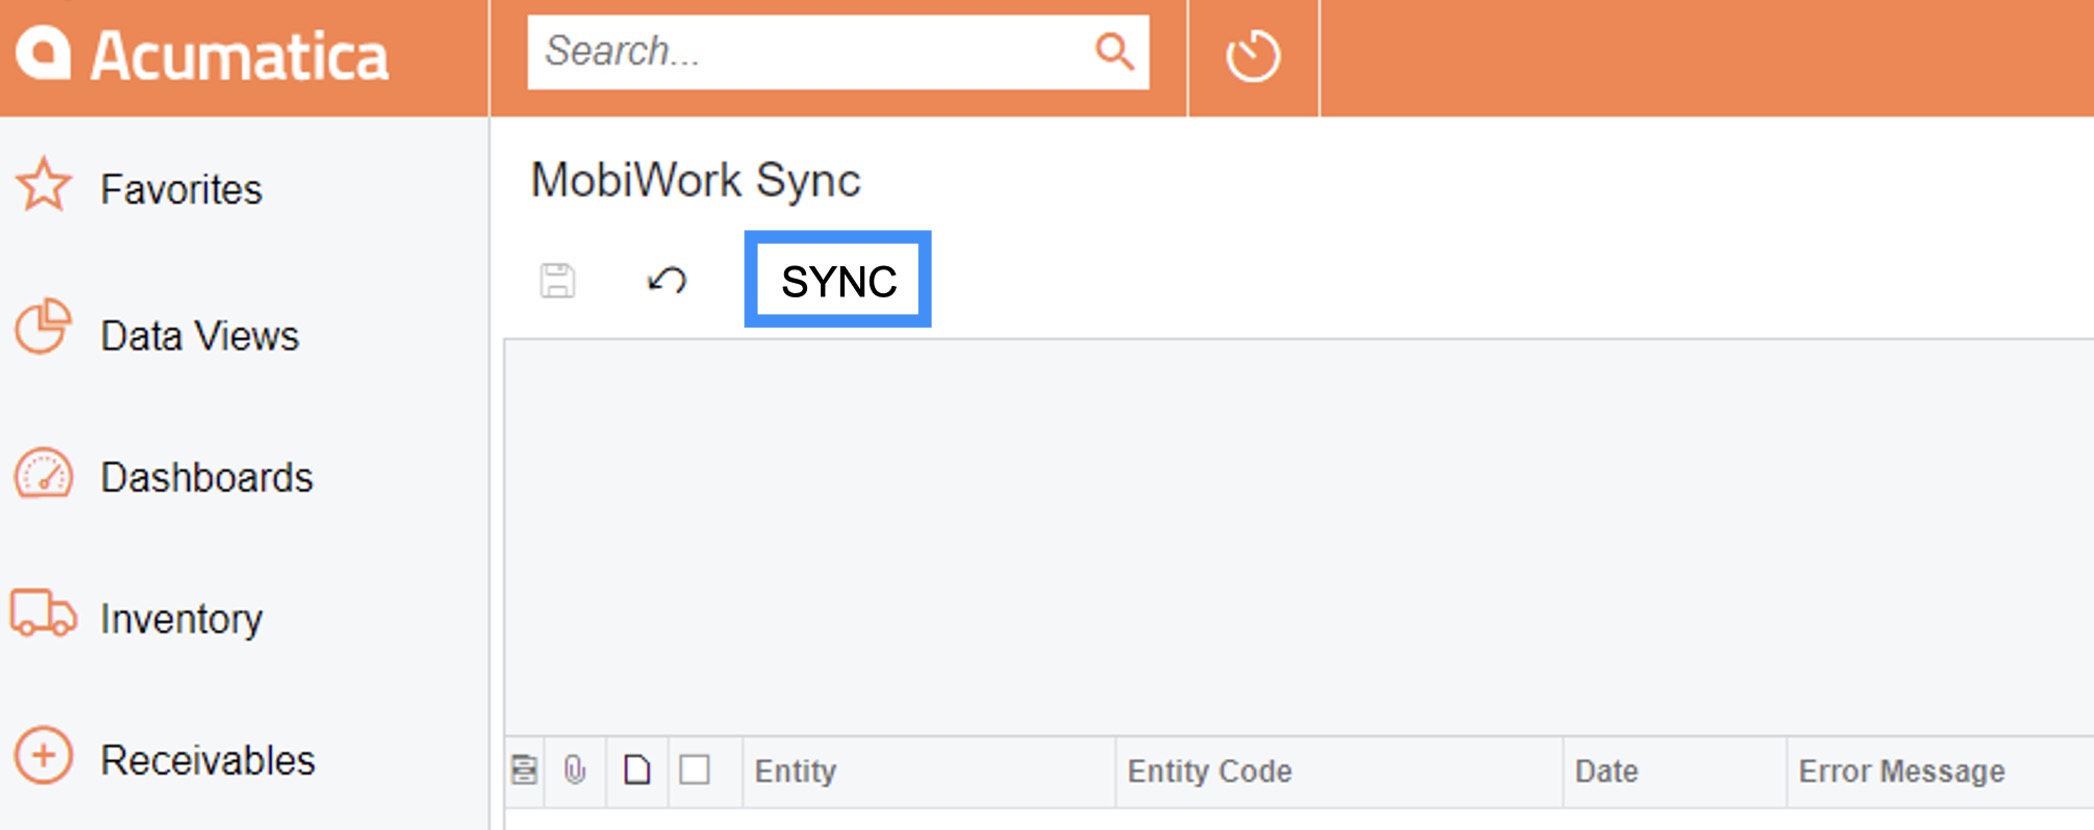Image resolution: width=2094 pixels, height=830 pixels.
Task: Click the Save disk icon
Action: [x=557, y=281]
